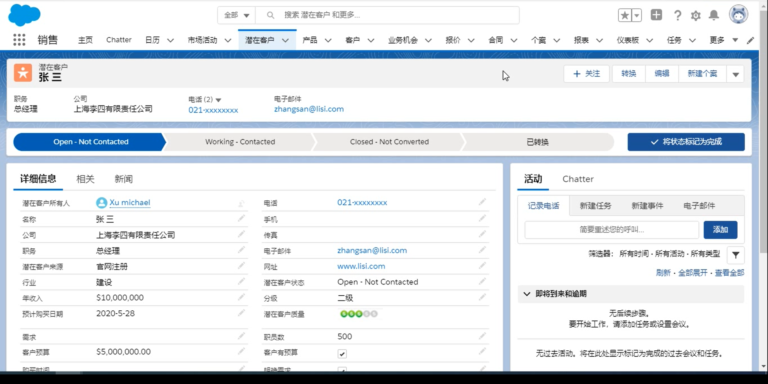Expand the 潜在客户 tab chevron
The height and width of the screenshot is (384, 768).
coord(285,41)
